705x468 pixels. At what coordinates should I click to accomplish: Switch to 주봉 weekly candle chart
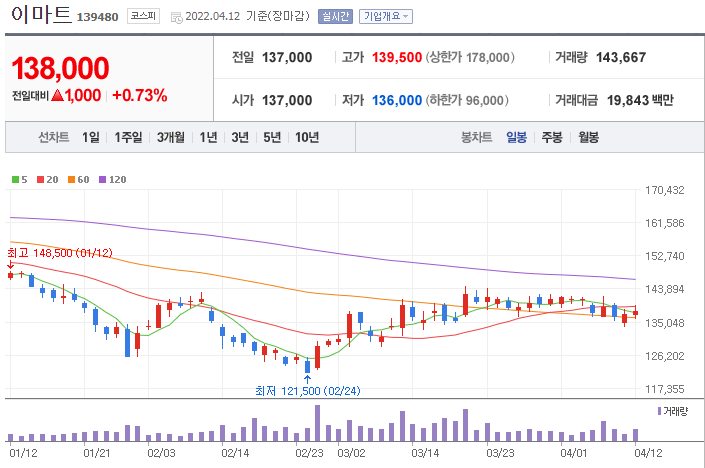(x=552, y=137)
